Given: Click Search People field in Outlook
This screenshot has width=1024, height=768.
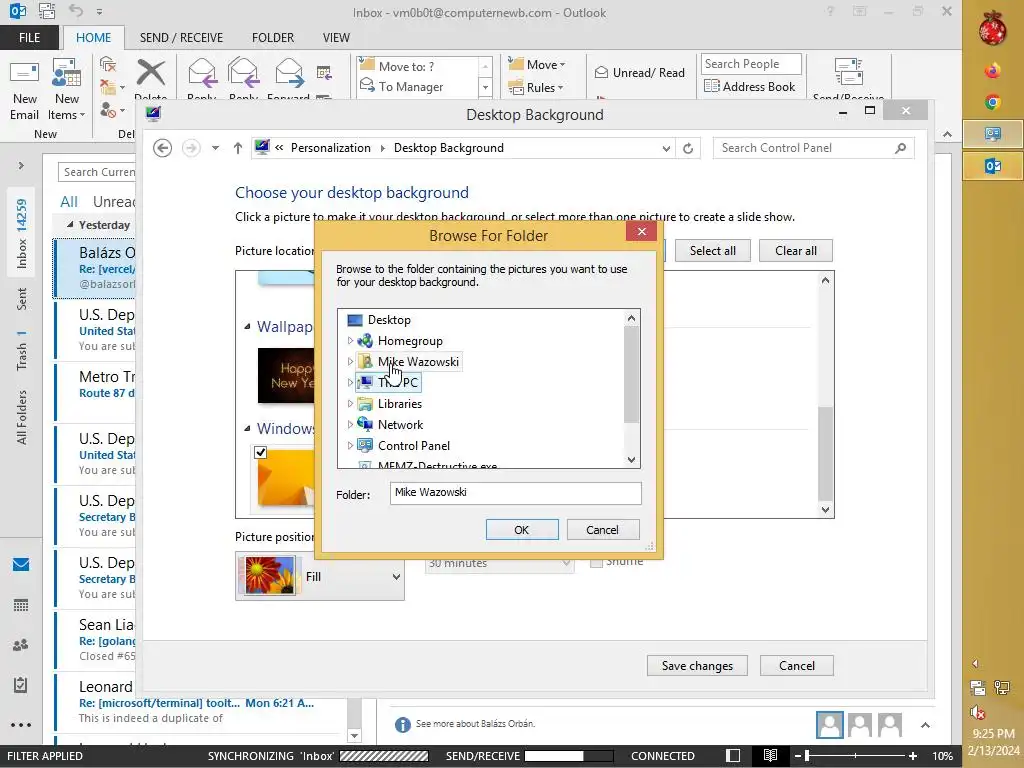Looking at the screenshot, I should 751,64.
